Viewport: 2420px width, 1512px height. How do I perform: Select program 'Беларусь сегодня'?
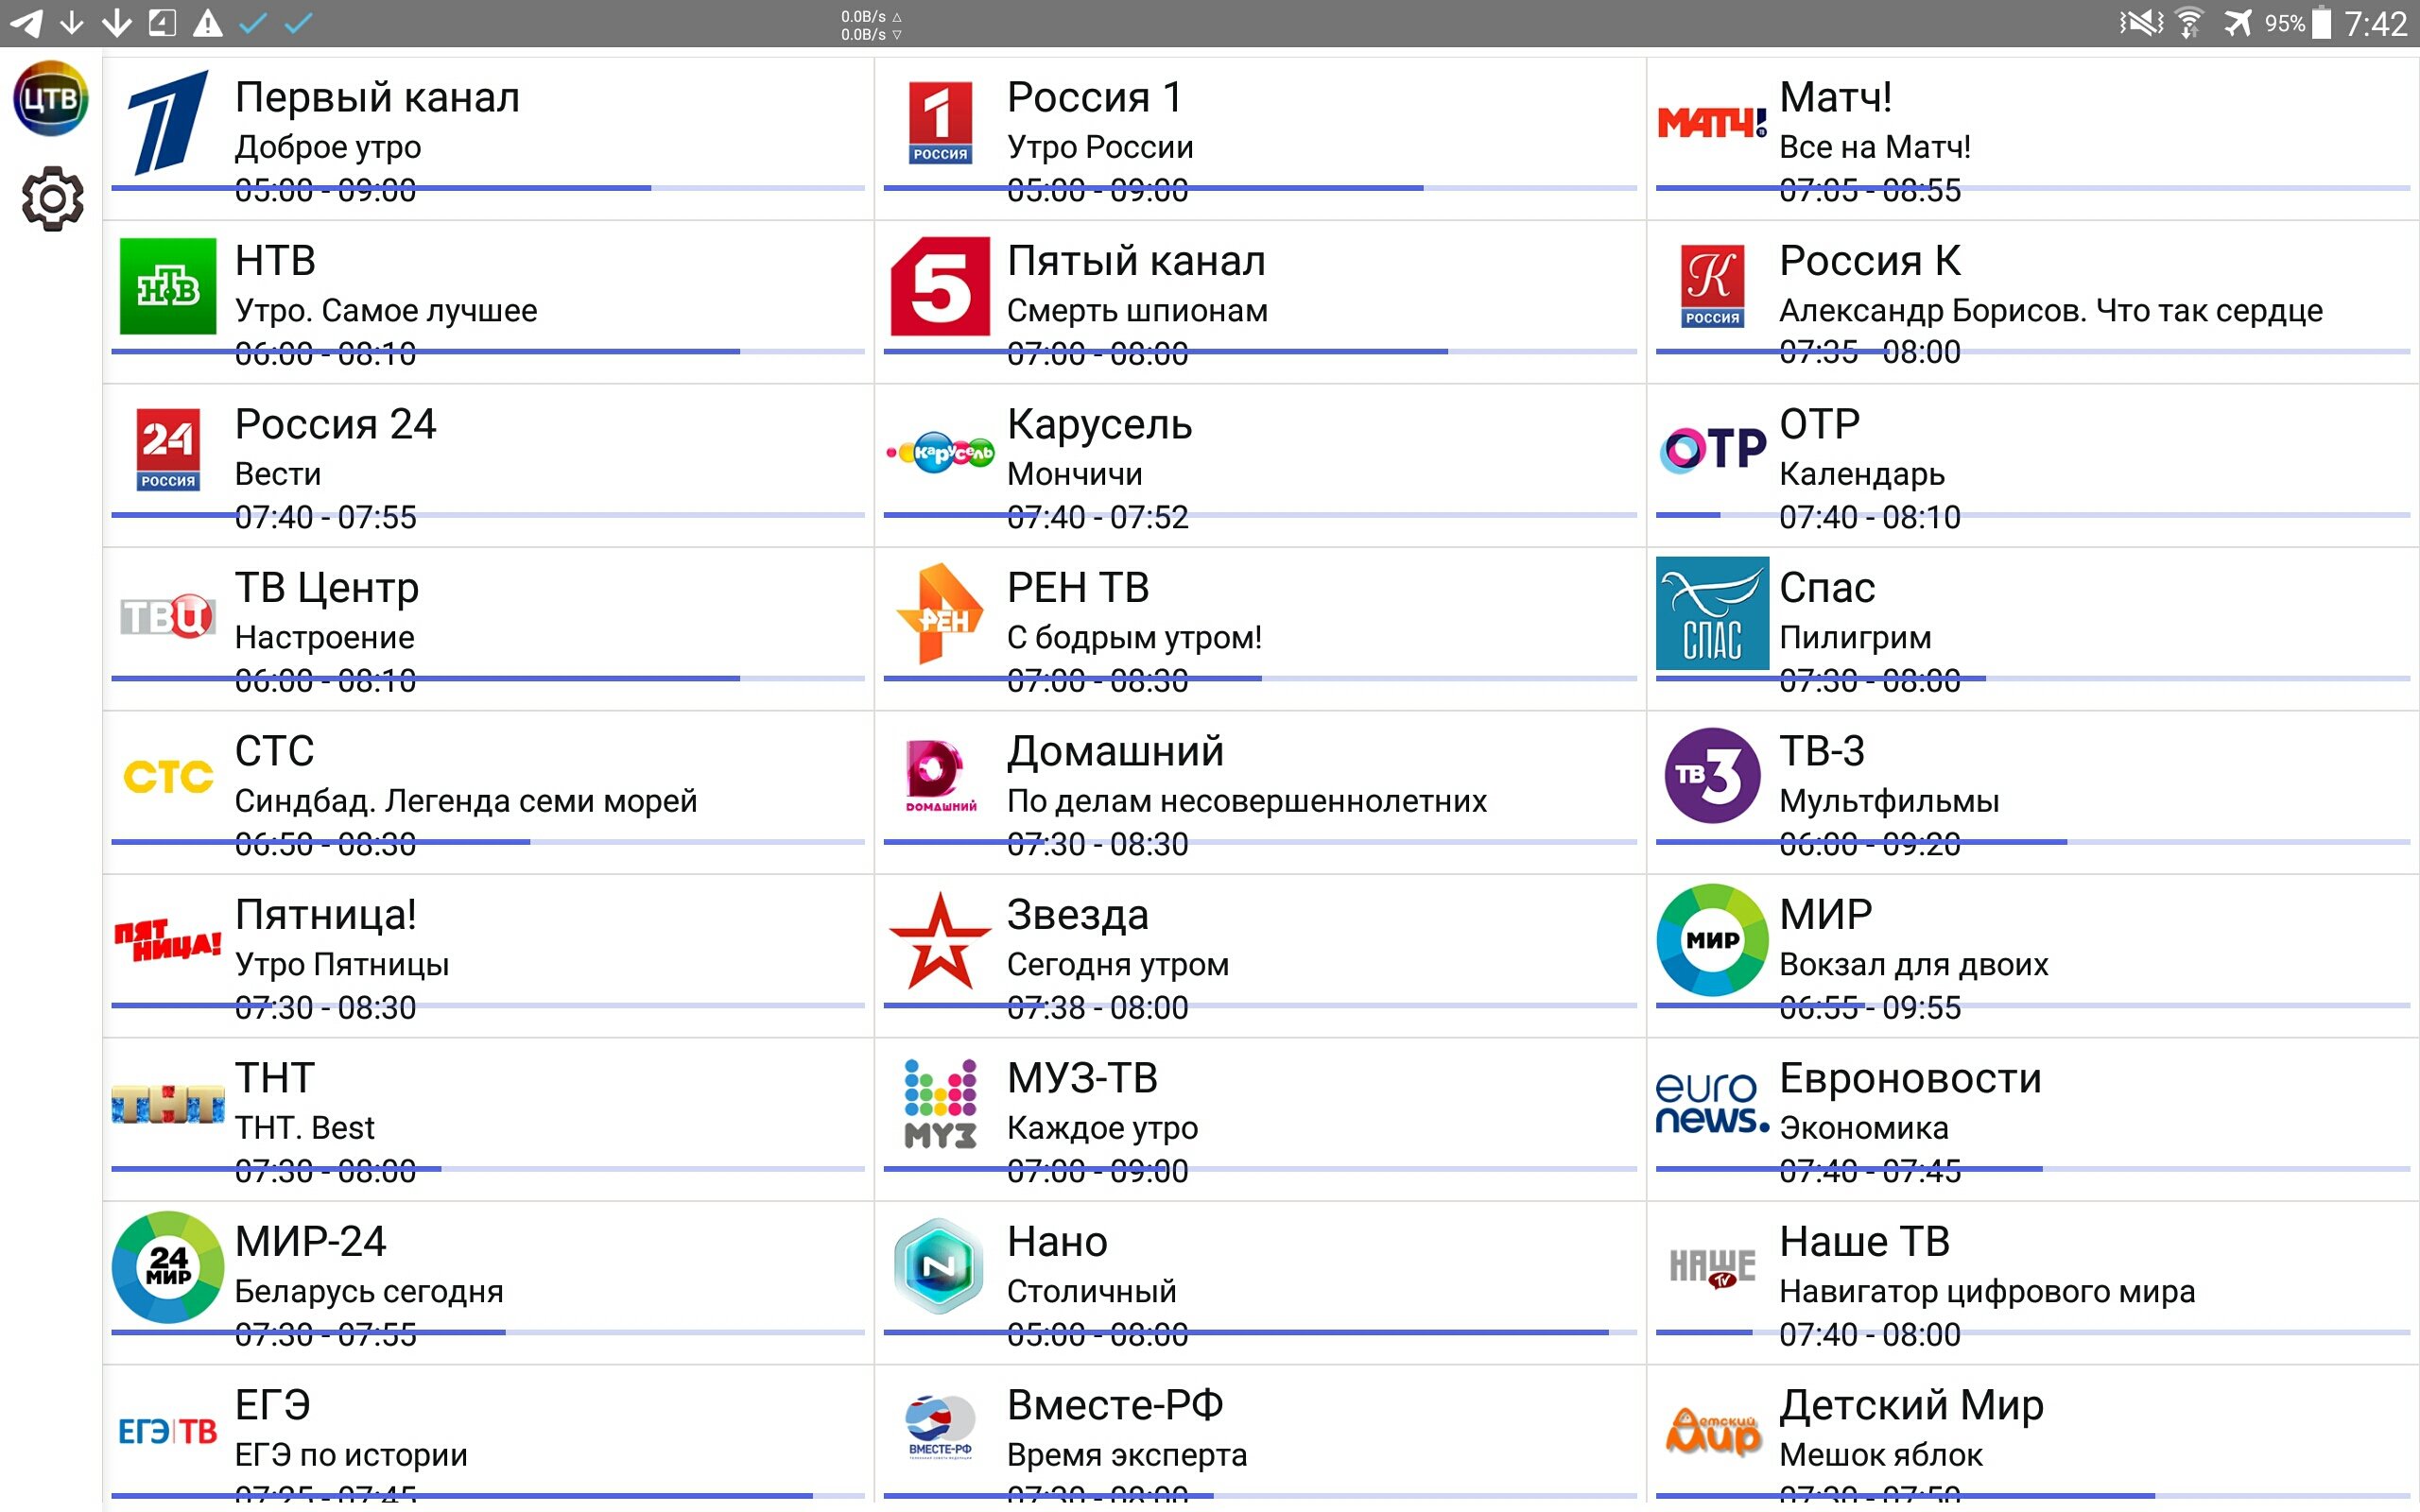click(369, 1292)
